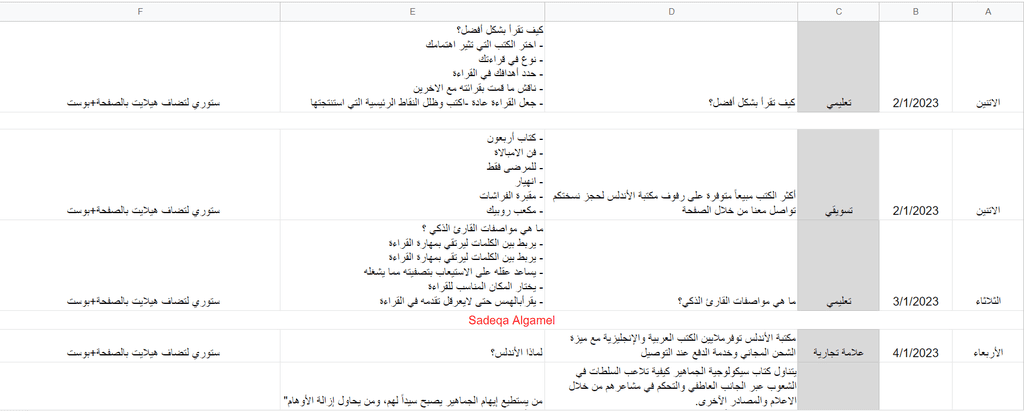Select the quote cell من يستطيع إيهام الجماهير
The image size is (1024, 411).
pyautogui.click(x=413, y=387)
